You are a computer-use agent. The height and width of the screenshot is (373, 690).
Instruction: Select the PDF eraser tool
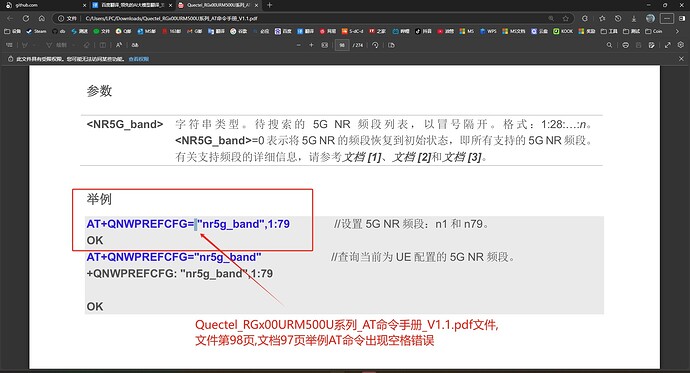[87, 45]
